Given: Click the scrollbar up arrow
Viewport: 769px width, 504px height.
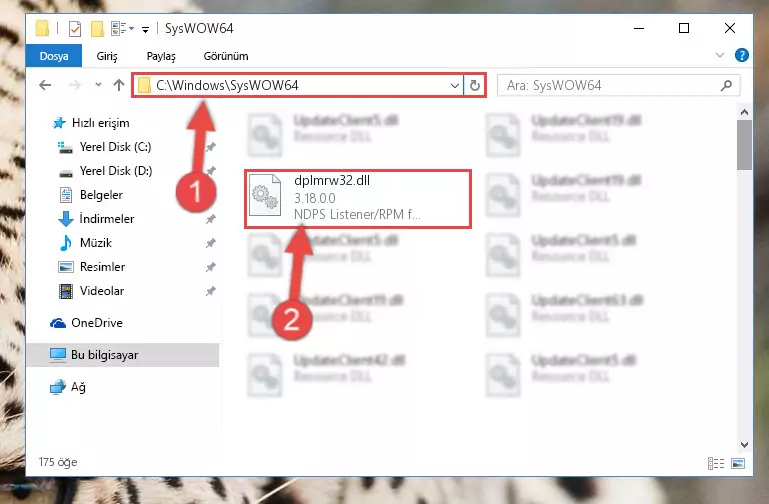Looking at the screenshot, I should click(x=744, y=112).
